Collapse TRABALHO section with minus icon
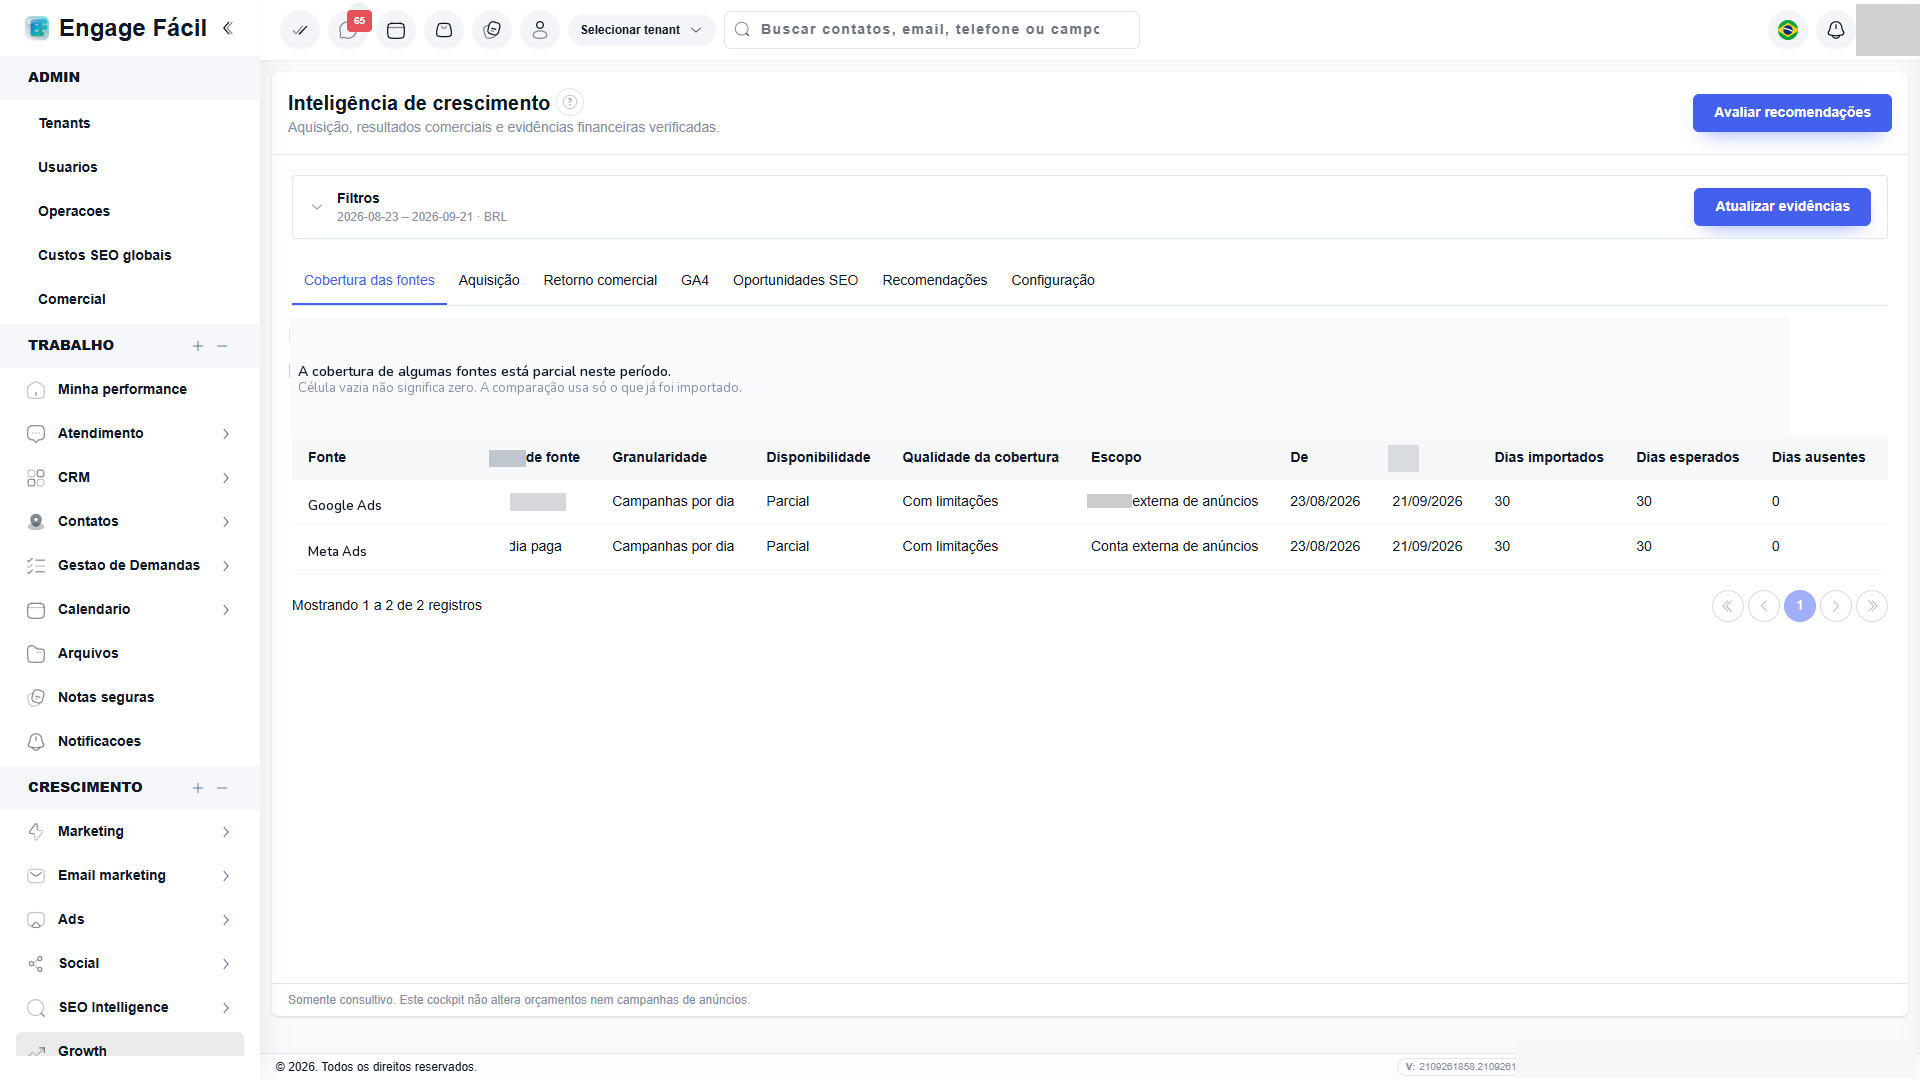This screenshot has width=1920, height=1080. pos(222,346)
